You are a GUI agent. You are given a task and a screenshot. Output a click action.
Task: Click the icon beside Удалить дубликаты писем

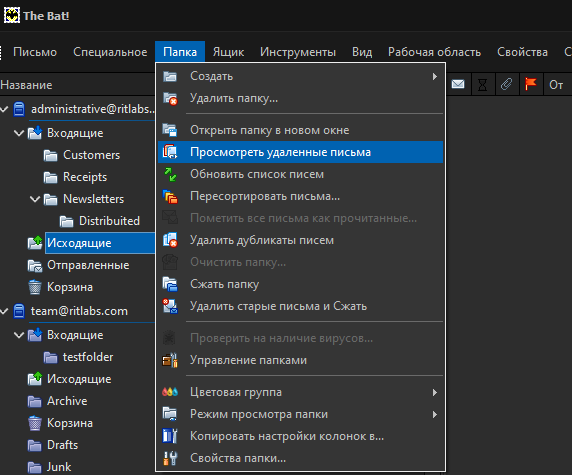pyautogui.click(x=170, y=240)
